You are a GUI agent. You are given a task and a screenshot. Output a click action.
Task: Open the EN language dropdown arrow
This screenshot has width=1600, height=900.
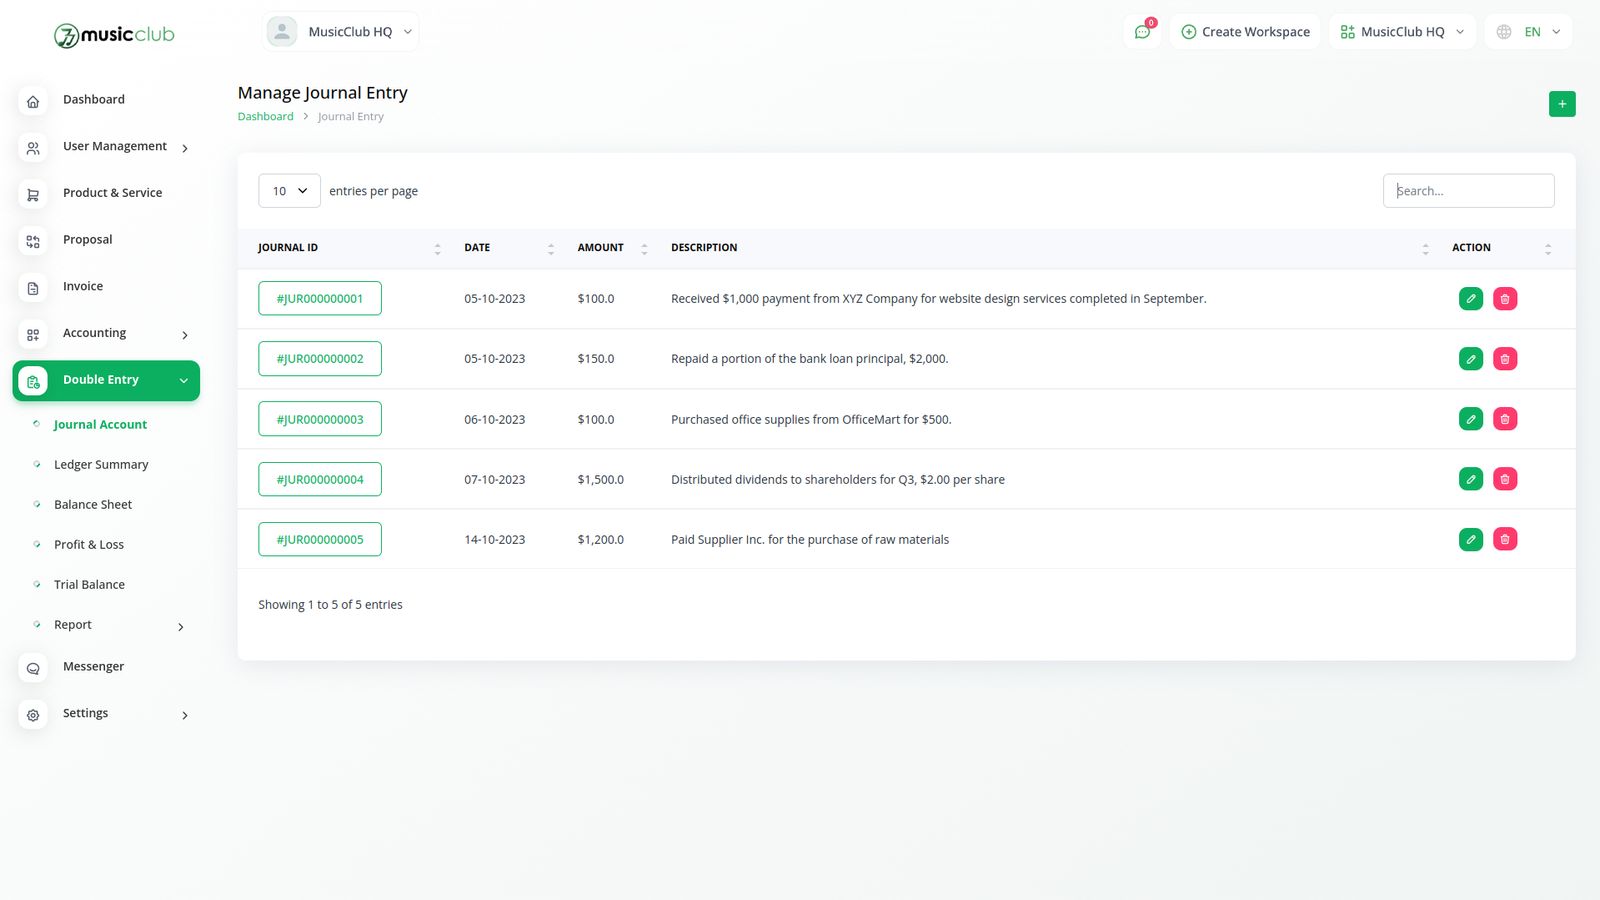(x=1556, y=32)
